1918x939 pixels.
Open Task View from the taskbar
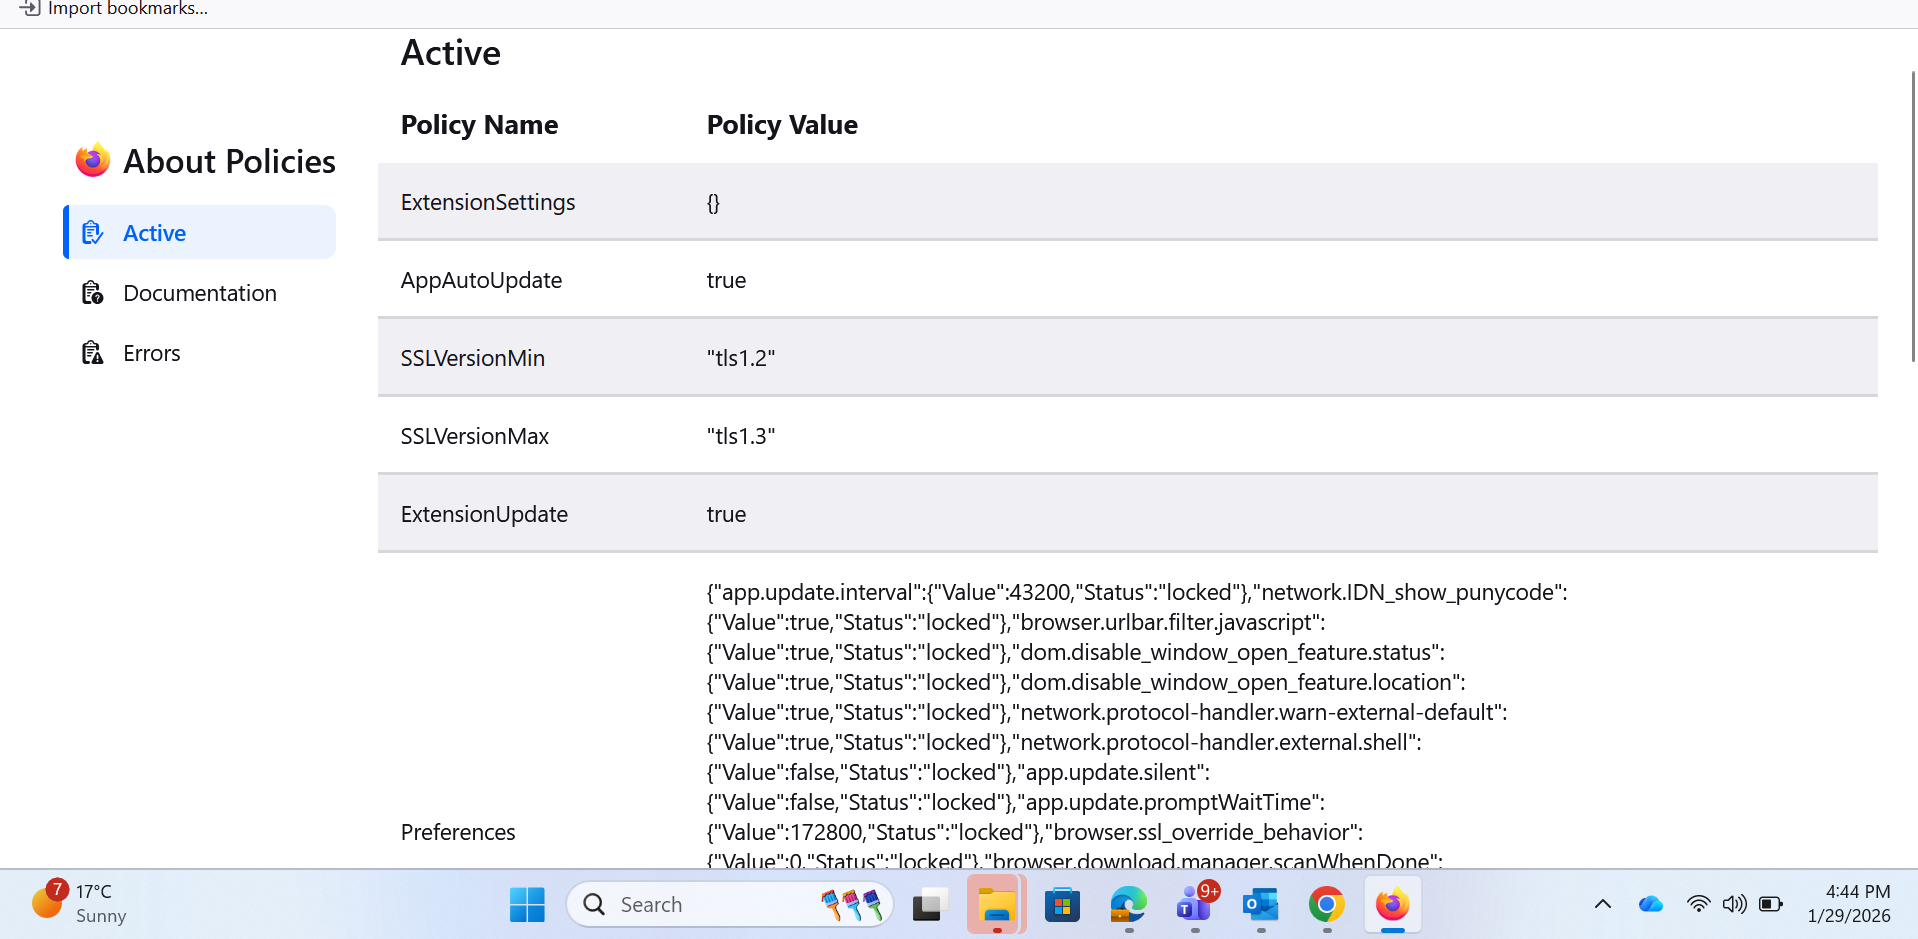930,904
